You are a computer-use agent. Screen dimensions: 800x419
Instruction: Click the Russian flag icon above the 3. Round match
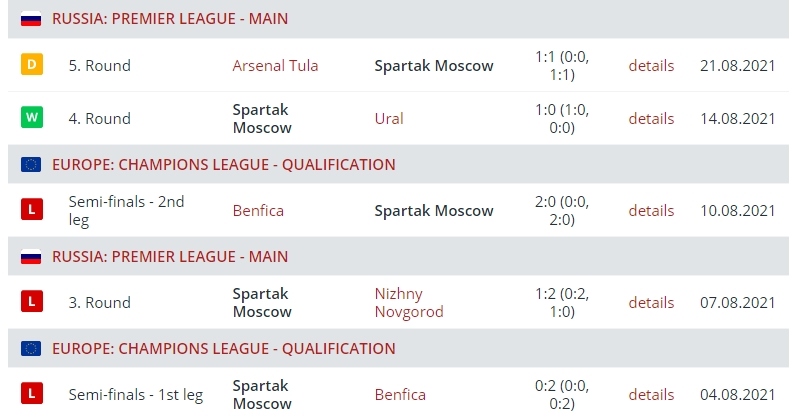(x=30, y=256)
